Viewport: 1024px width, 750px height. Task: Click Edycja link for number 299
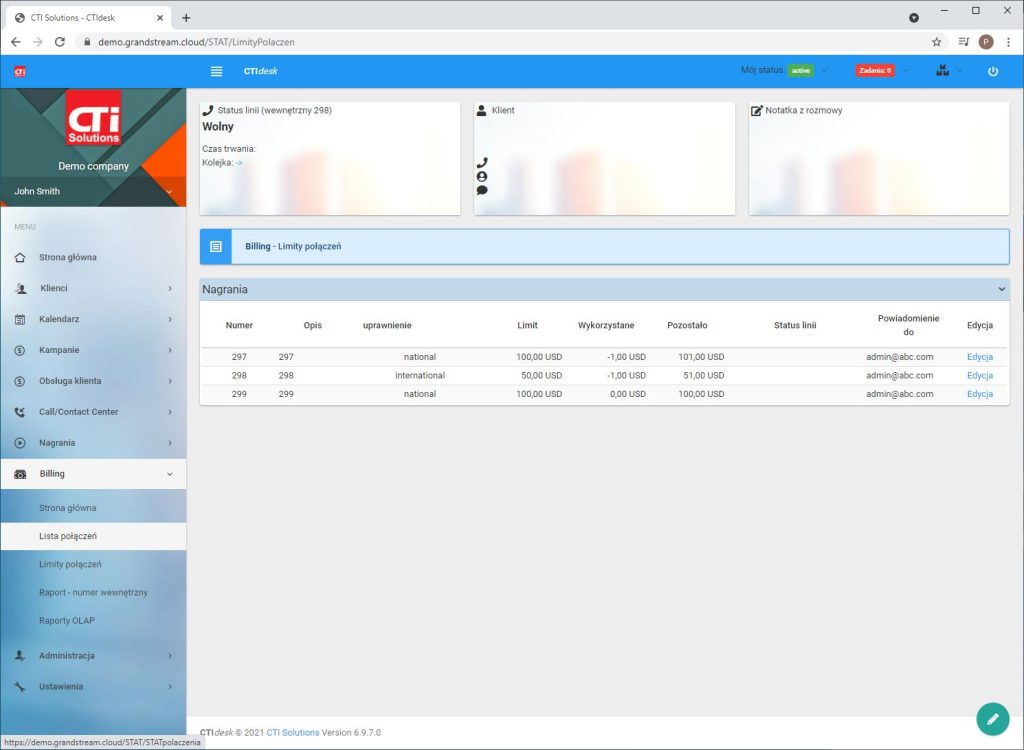[979, 394]
